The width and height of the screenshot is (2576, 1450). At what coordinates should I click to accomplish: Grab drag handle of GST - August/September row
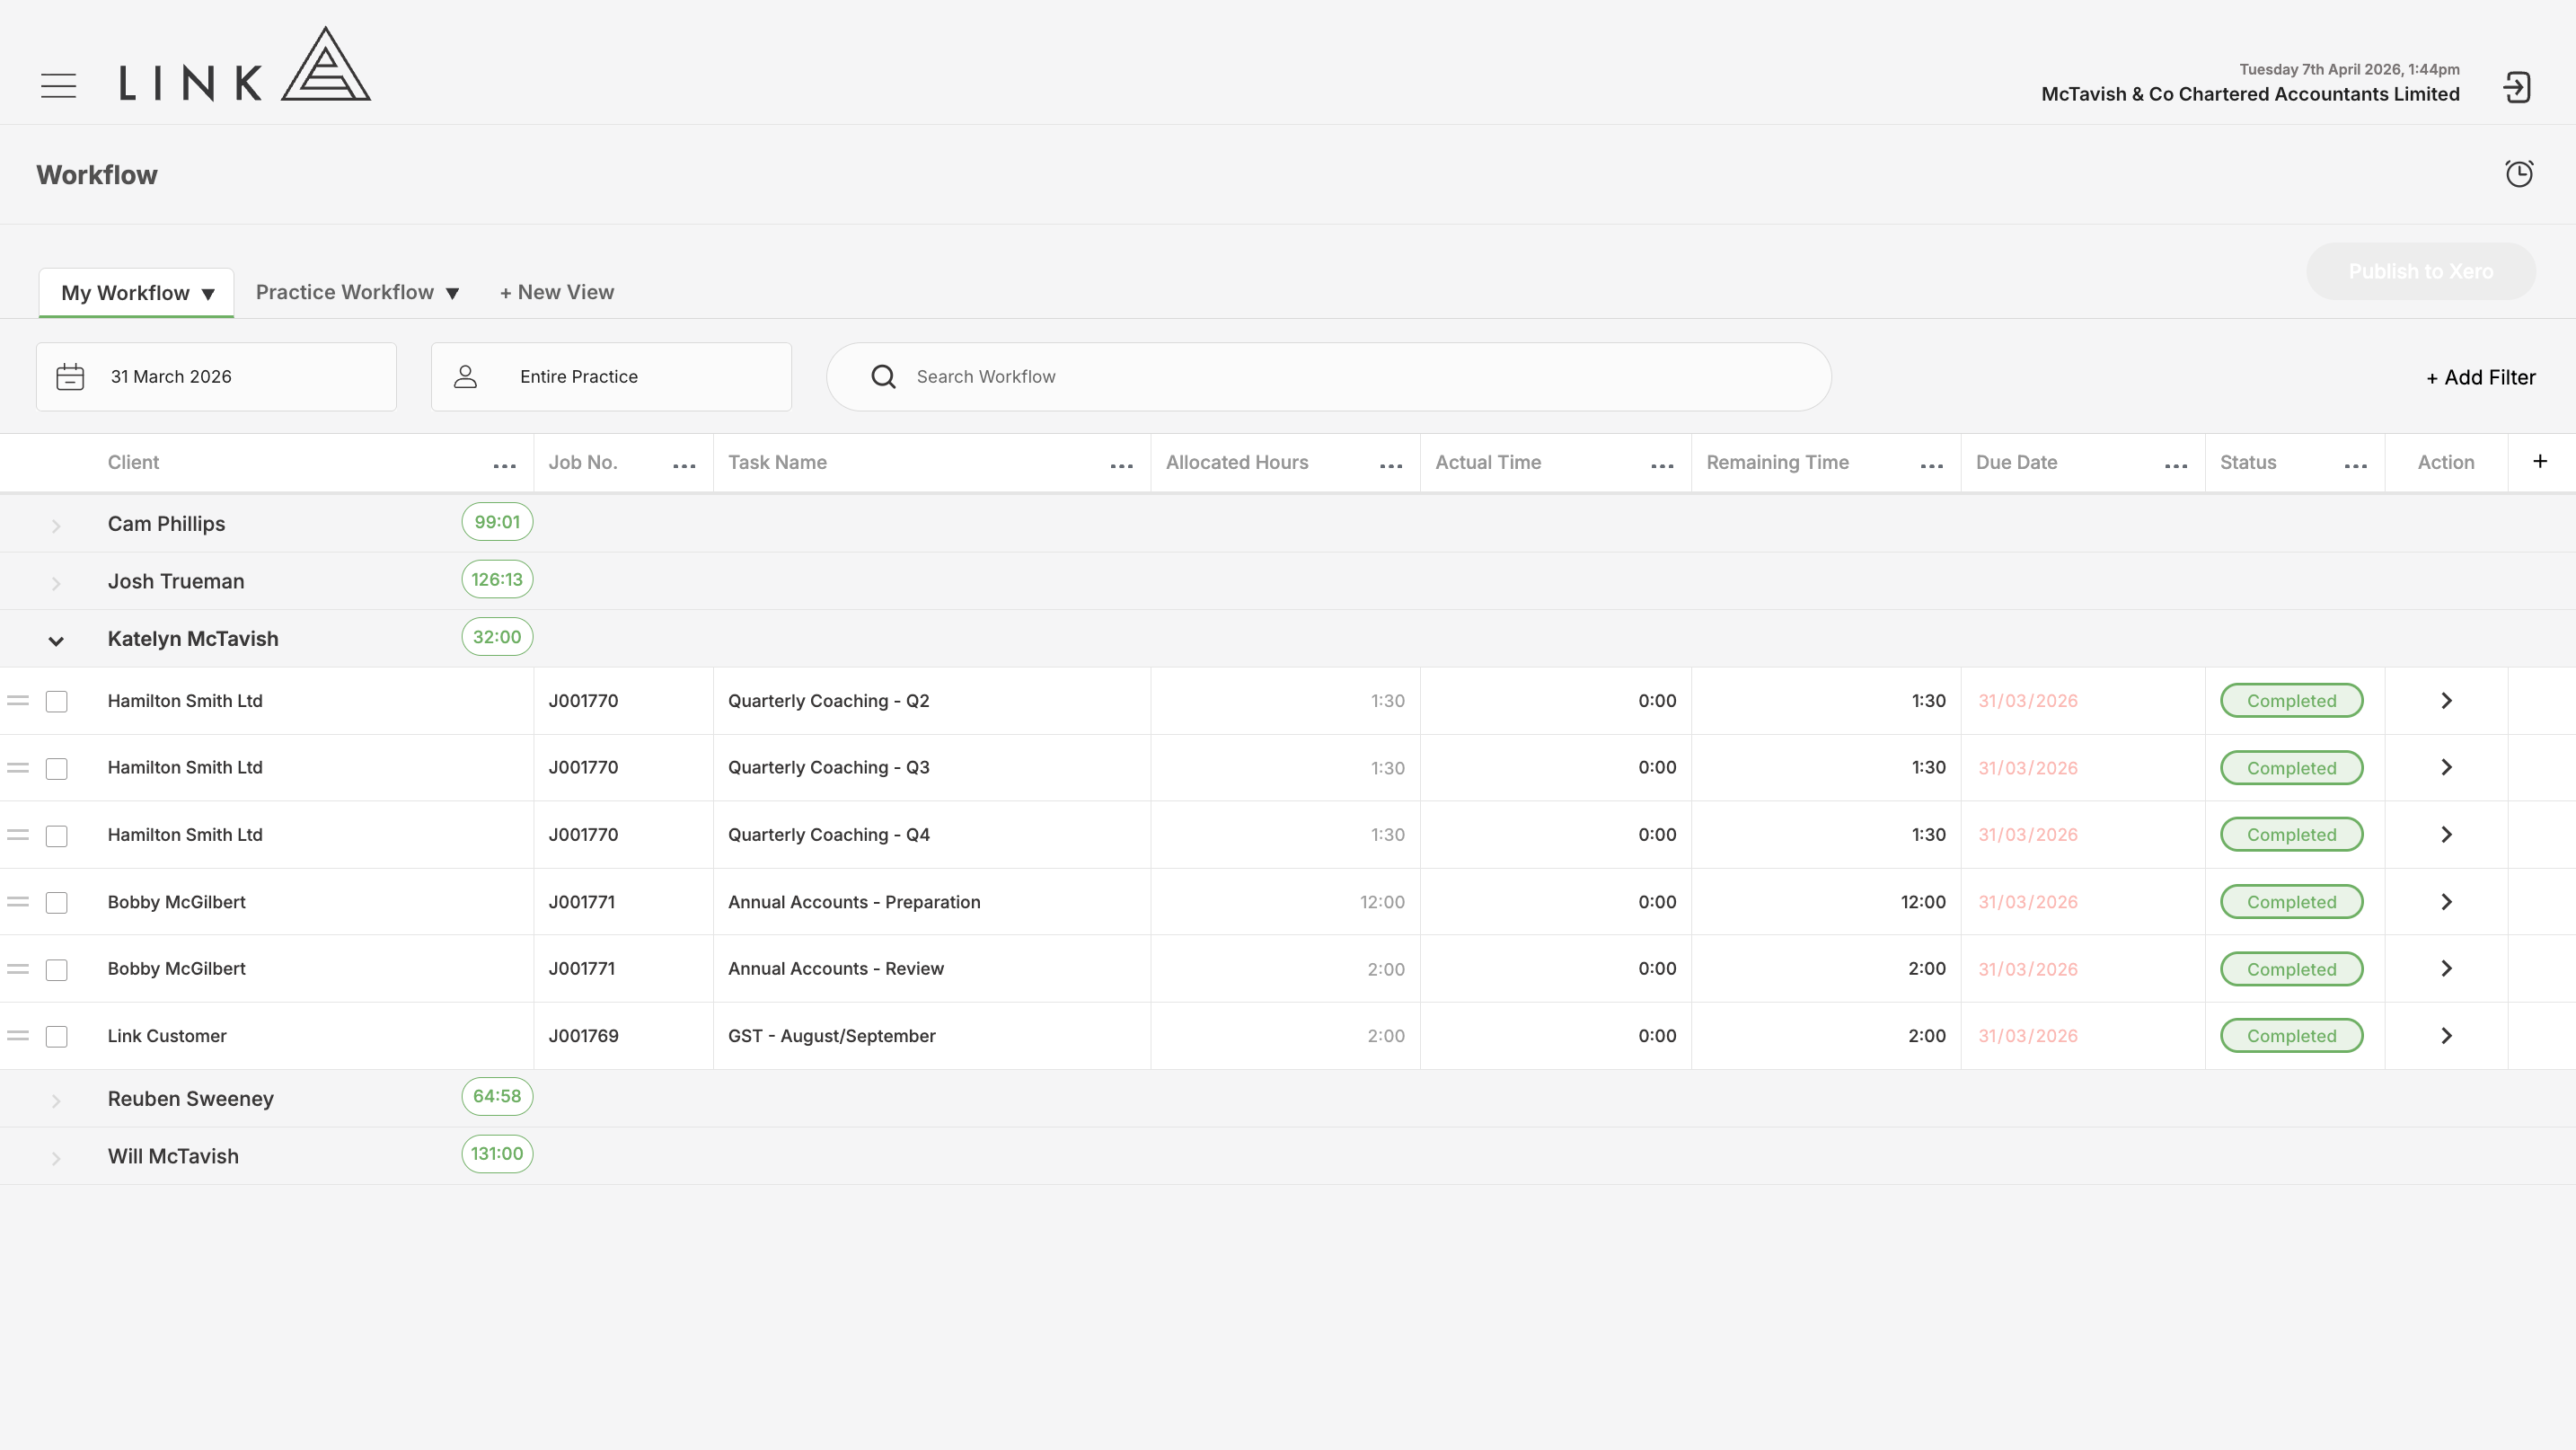coord(18,1036)
